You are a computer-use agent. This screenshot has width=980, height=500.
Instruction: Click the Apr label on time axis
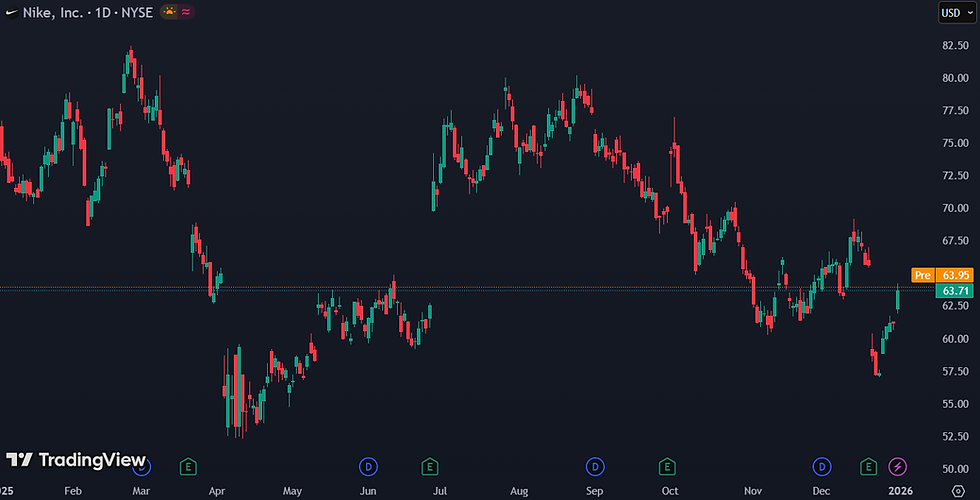point(216,491)
